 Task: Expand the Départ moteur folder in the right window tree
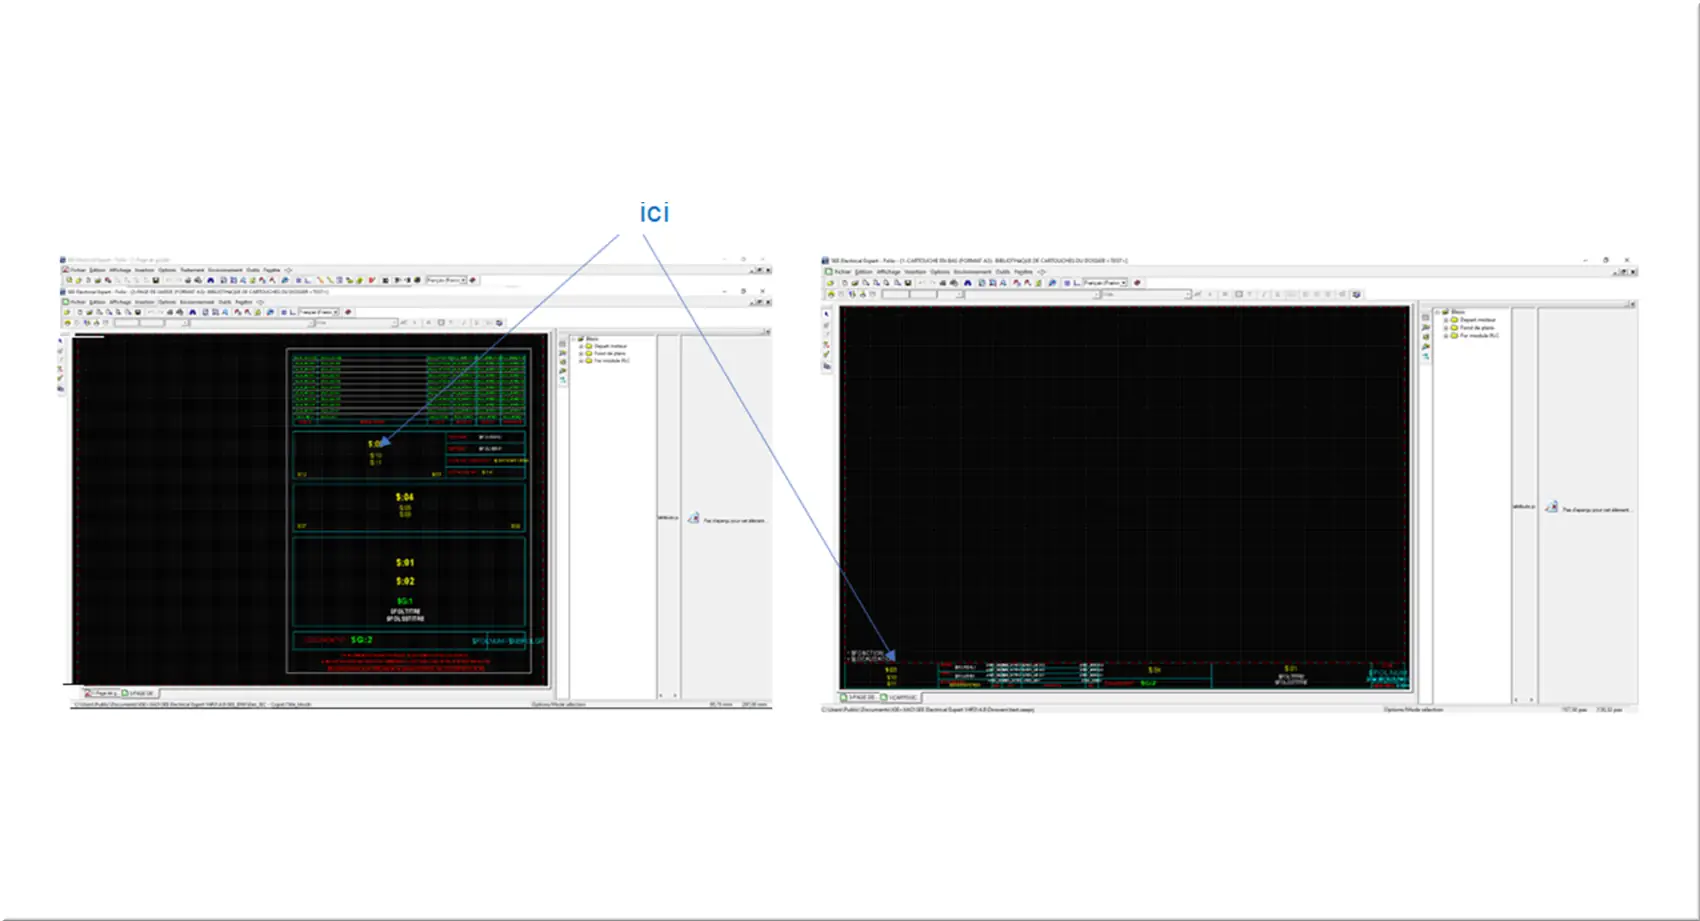tap(1446, 320)
